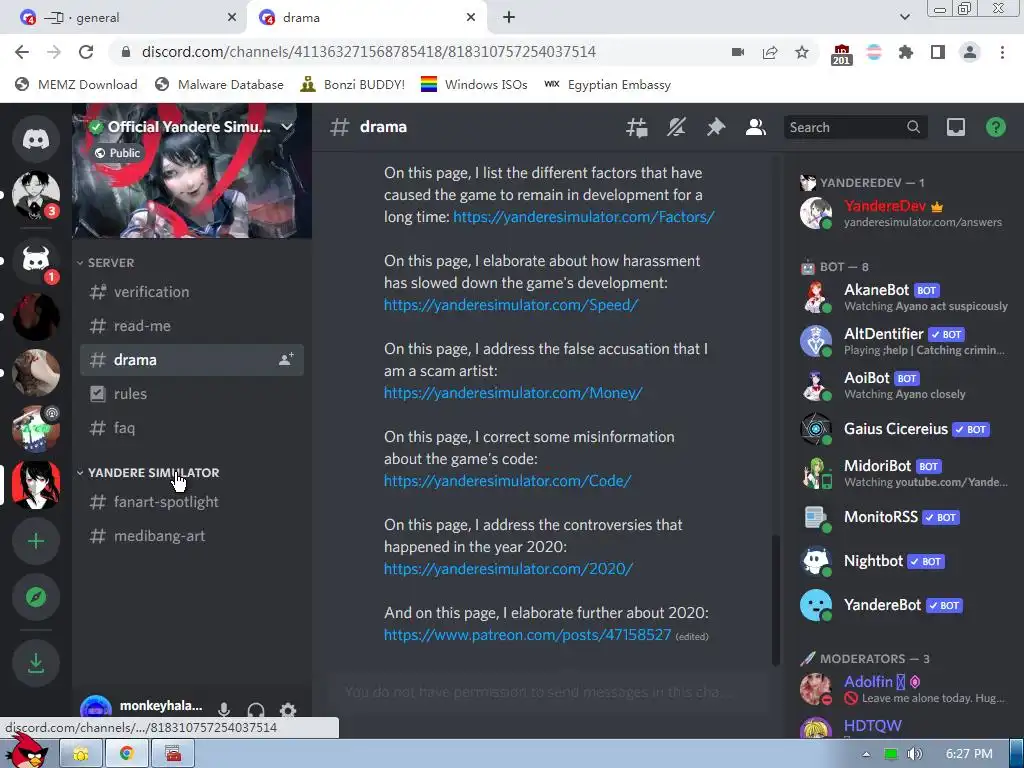
Task: Open Chrome tab search dropdown arrow
Action: click(904, 17)
